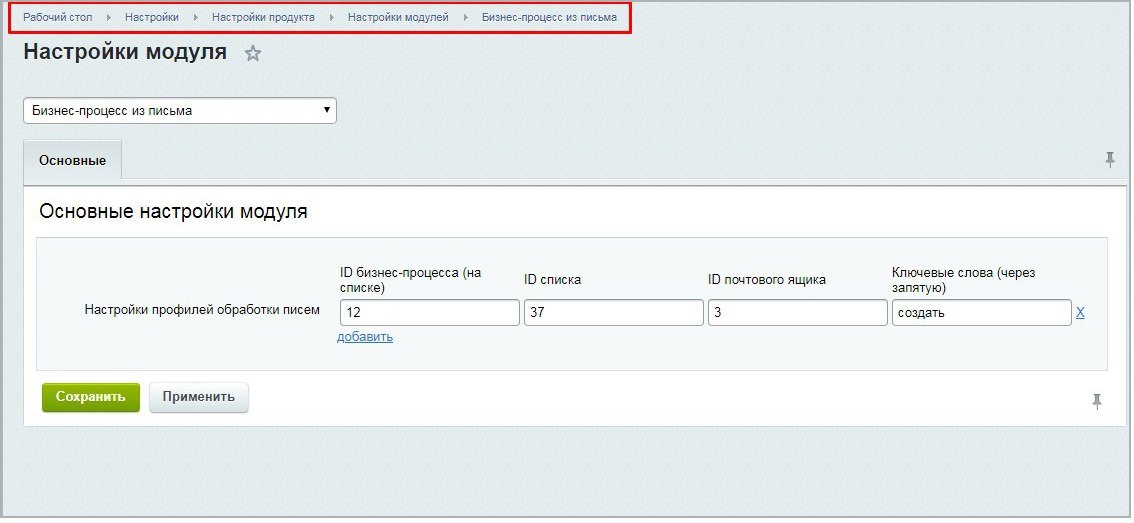Click the добавить link to add a profile
The image size is (1134, 523).
(365, 337)
